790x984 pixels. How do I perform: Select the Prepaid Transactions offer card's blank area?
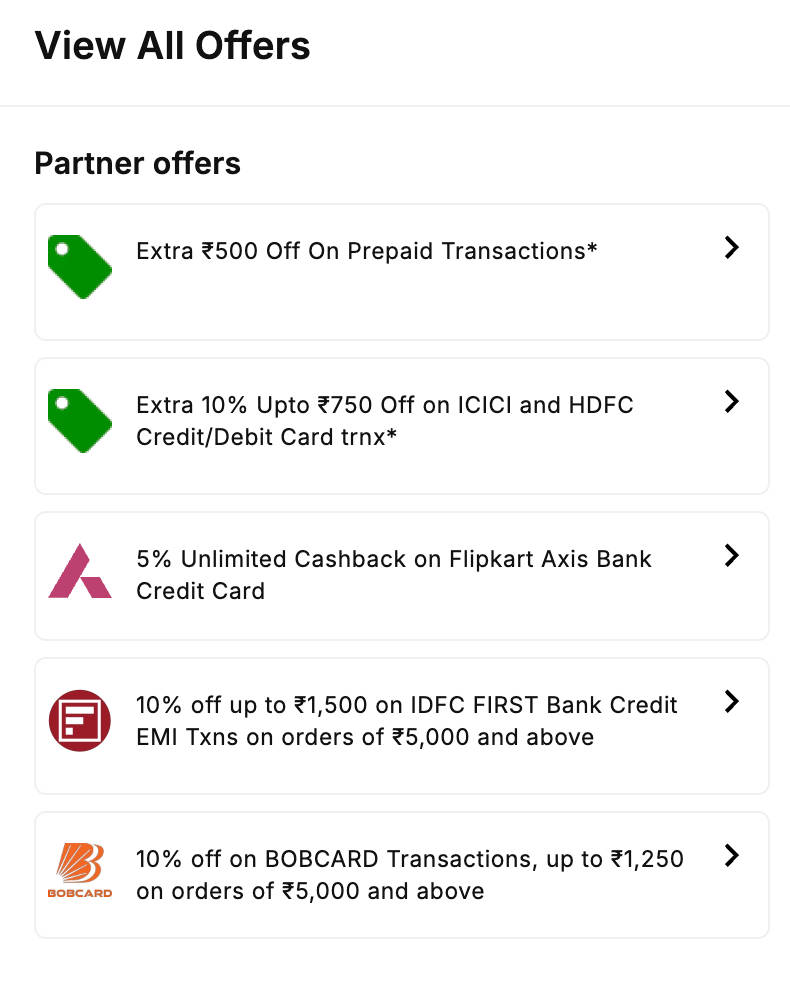(402, 308)
